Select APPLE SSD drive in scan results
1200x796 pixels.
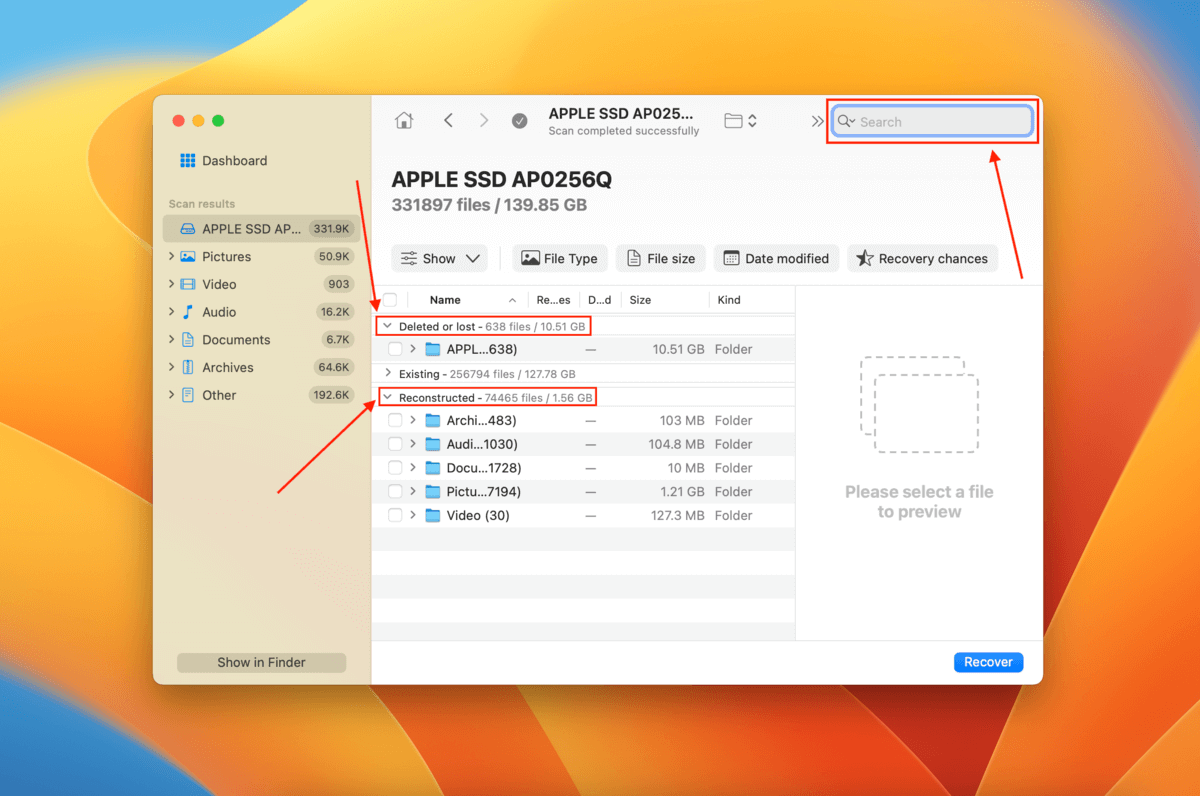click(x=262, y=229)
